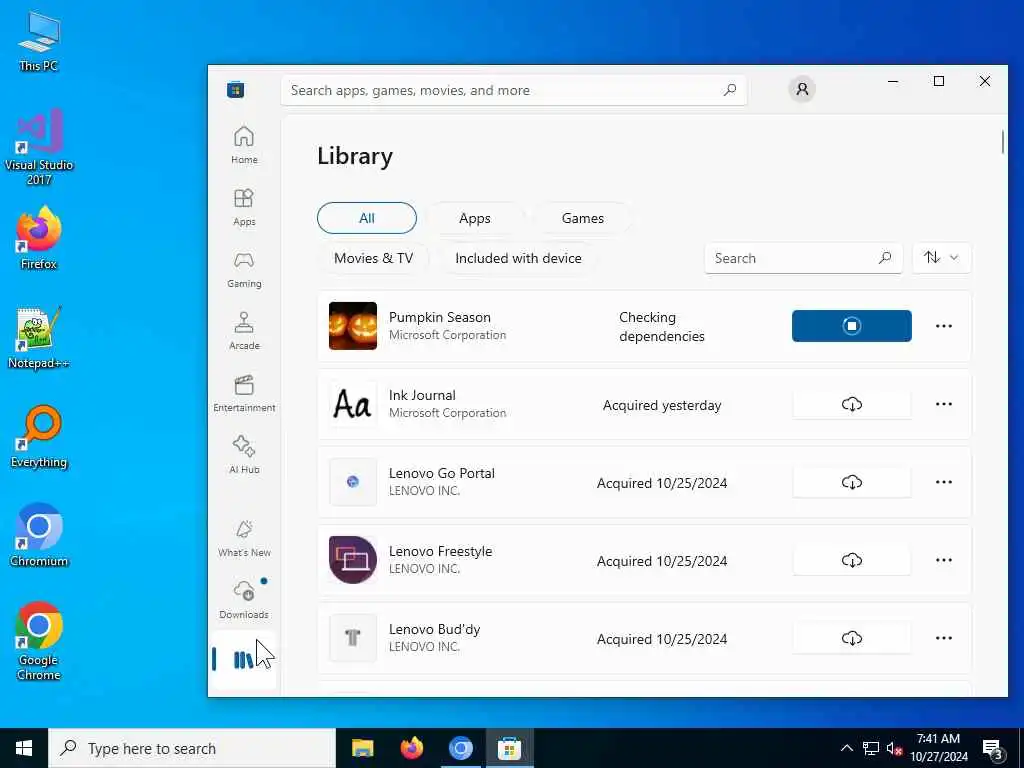Screen dimensions: 1024x768
Task: Open Home in Store sidebar
Action: click(244, 145)
